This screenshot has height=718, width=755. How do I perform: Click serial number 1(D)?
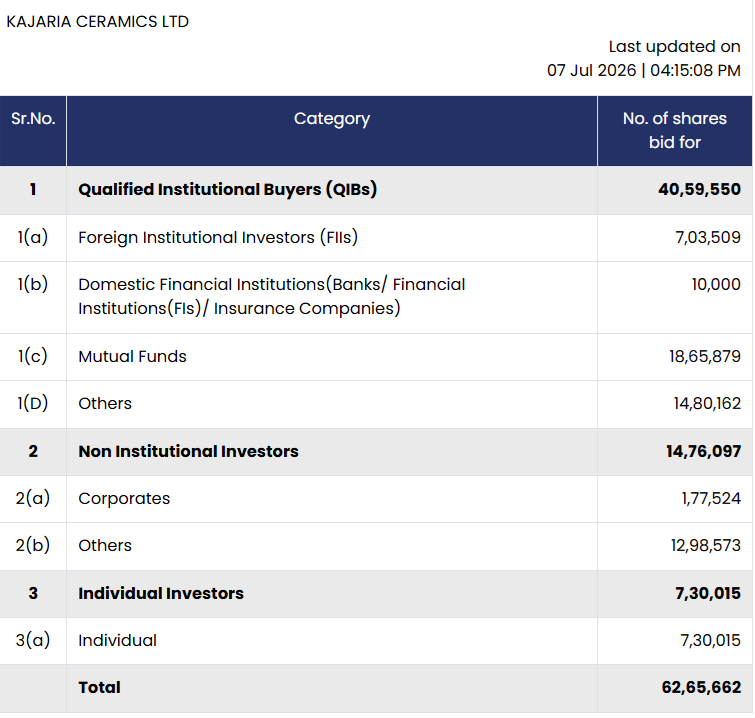coord(33,404)
